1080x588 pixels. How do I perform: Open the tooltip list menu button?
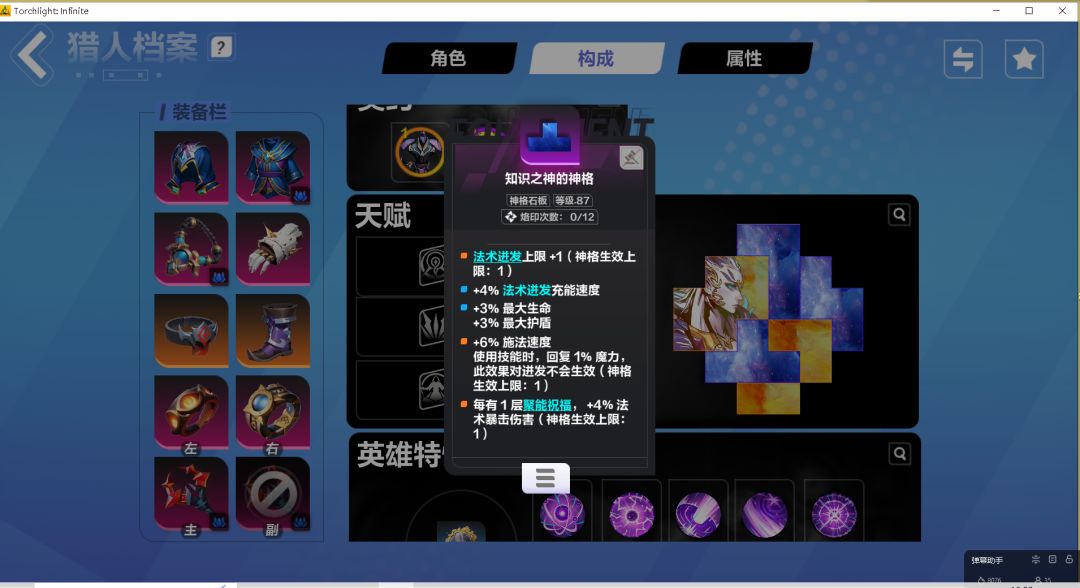pos(546,478)
